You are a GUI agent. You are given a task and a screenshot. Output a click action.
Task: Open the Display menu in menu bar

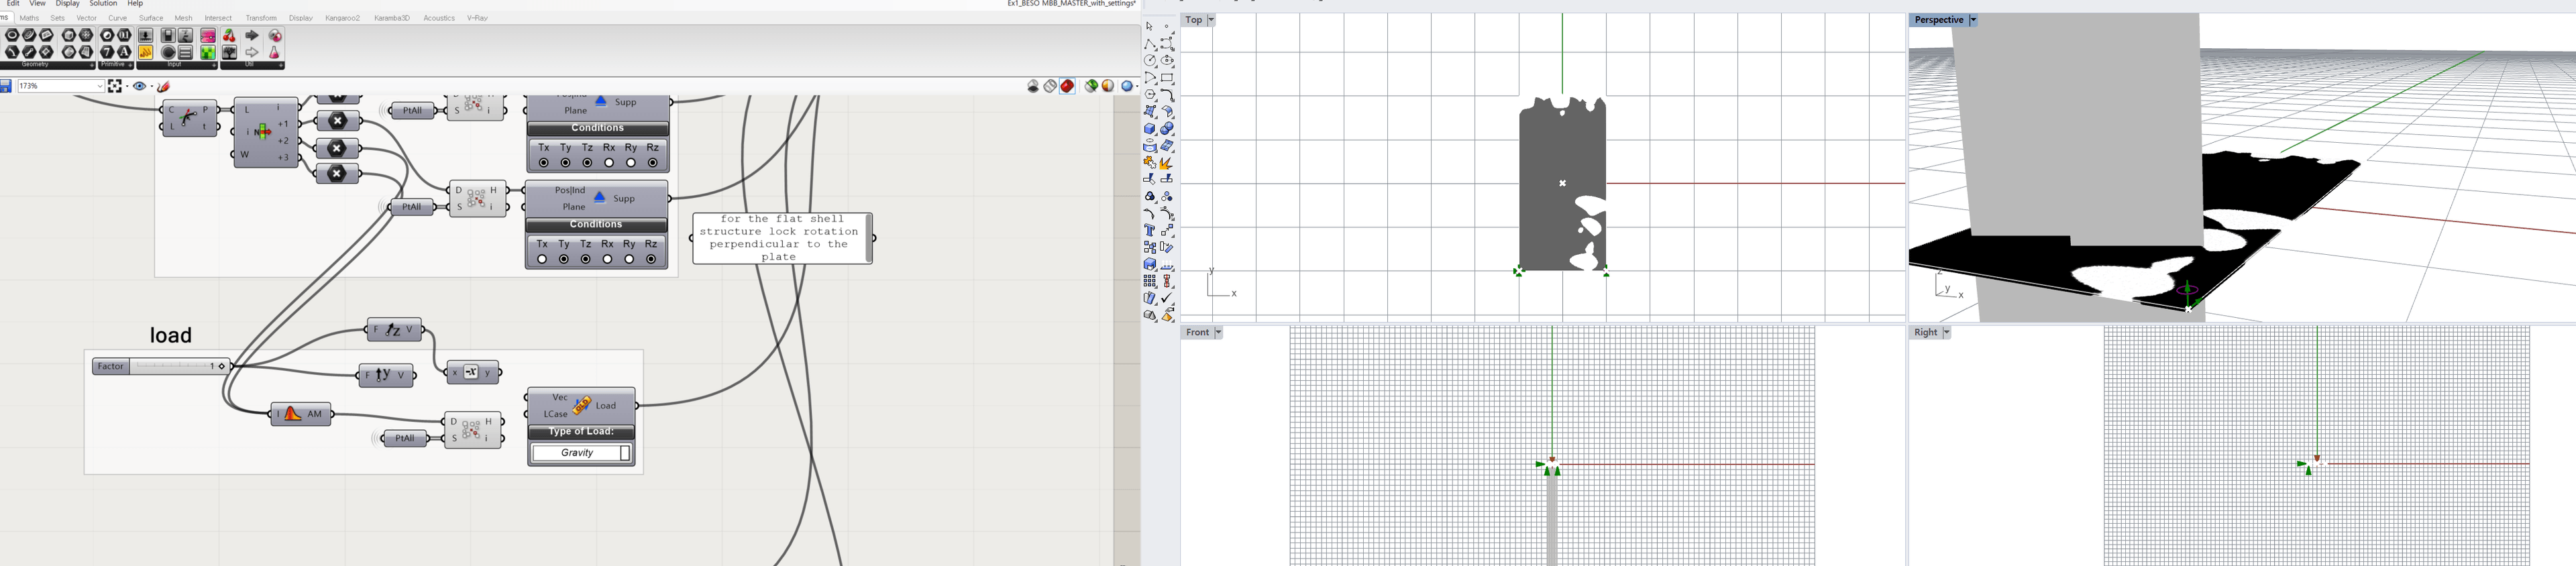[67, 4]
